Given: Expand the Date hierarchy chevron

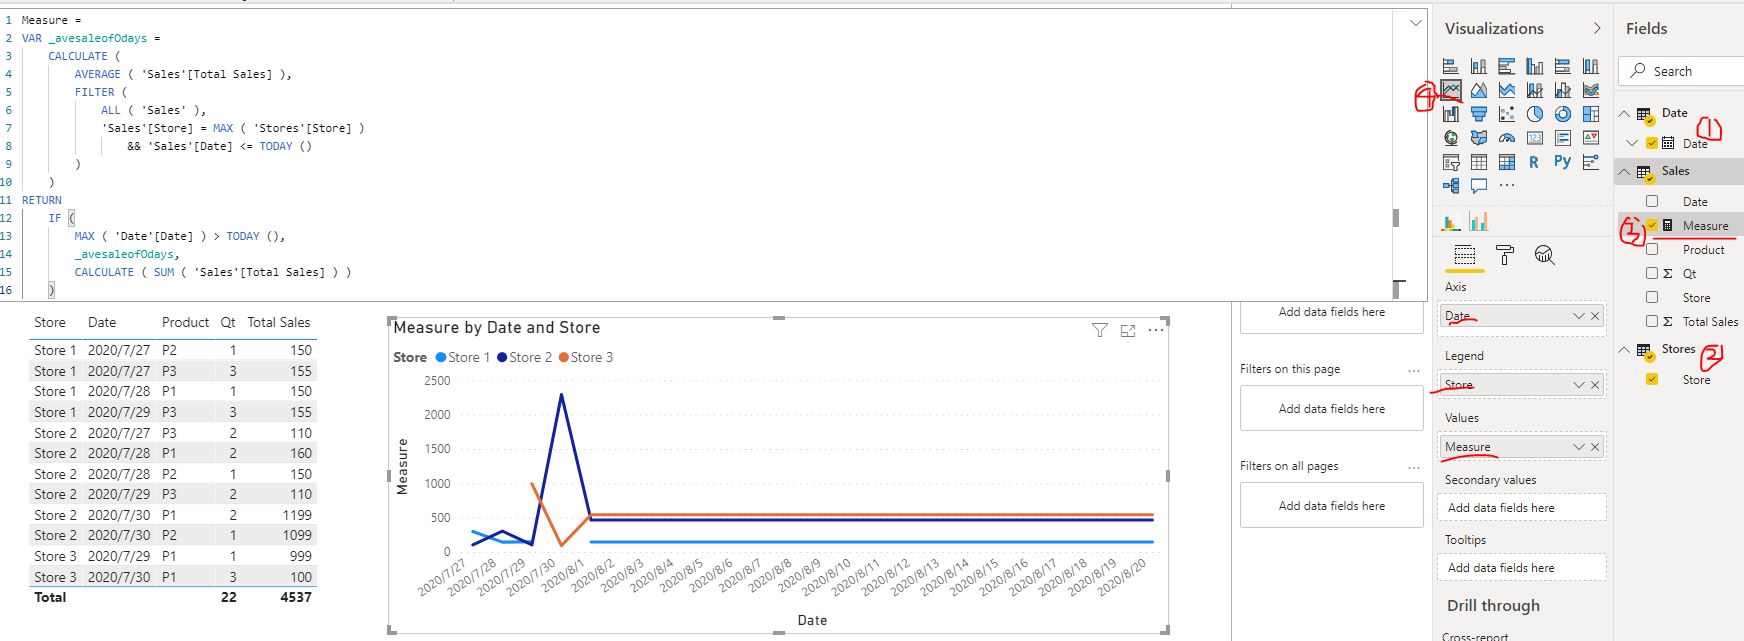Looking at the screenshot, I should [1633, 143].
